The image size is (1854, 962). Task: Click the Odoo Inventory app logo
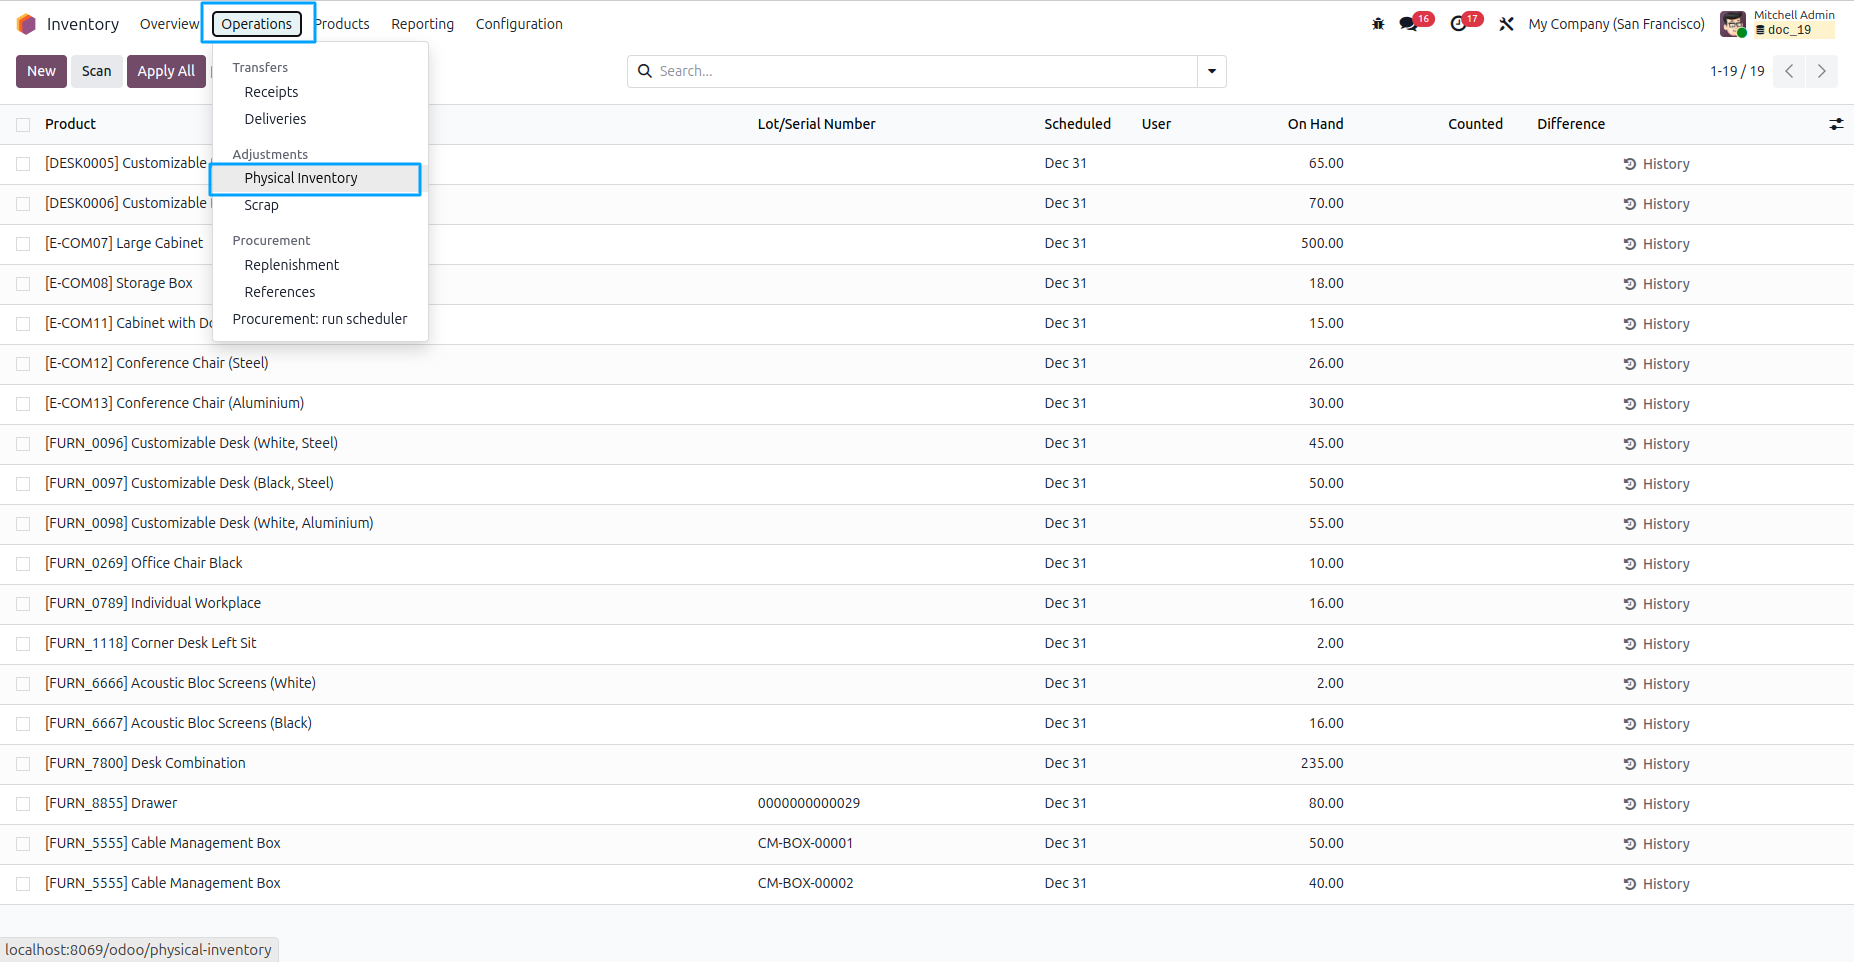[27, 24]
